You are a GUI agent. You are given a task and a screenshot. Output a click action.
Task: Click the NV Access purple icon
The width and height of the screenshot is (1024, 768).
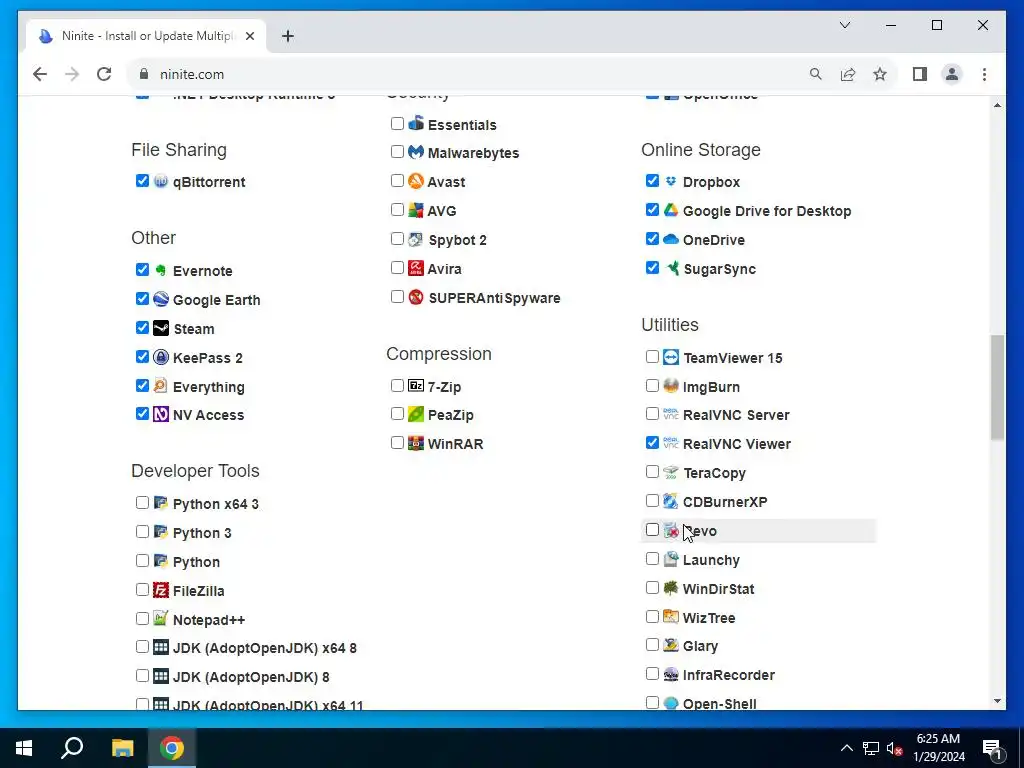click(161, 414)
